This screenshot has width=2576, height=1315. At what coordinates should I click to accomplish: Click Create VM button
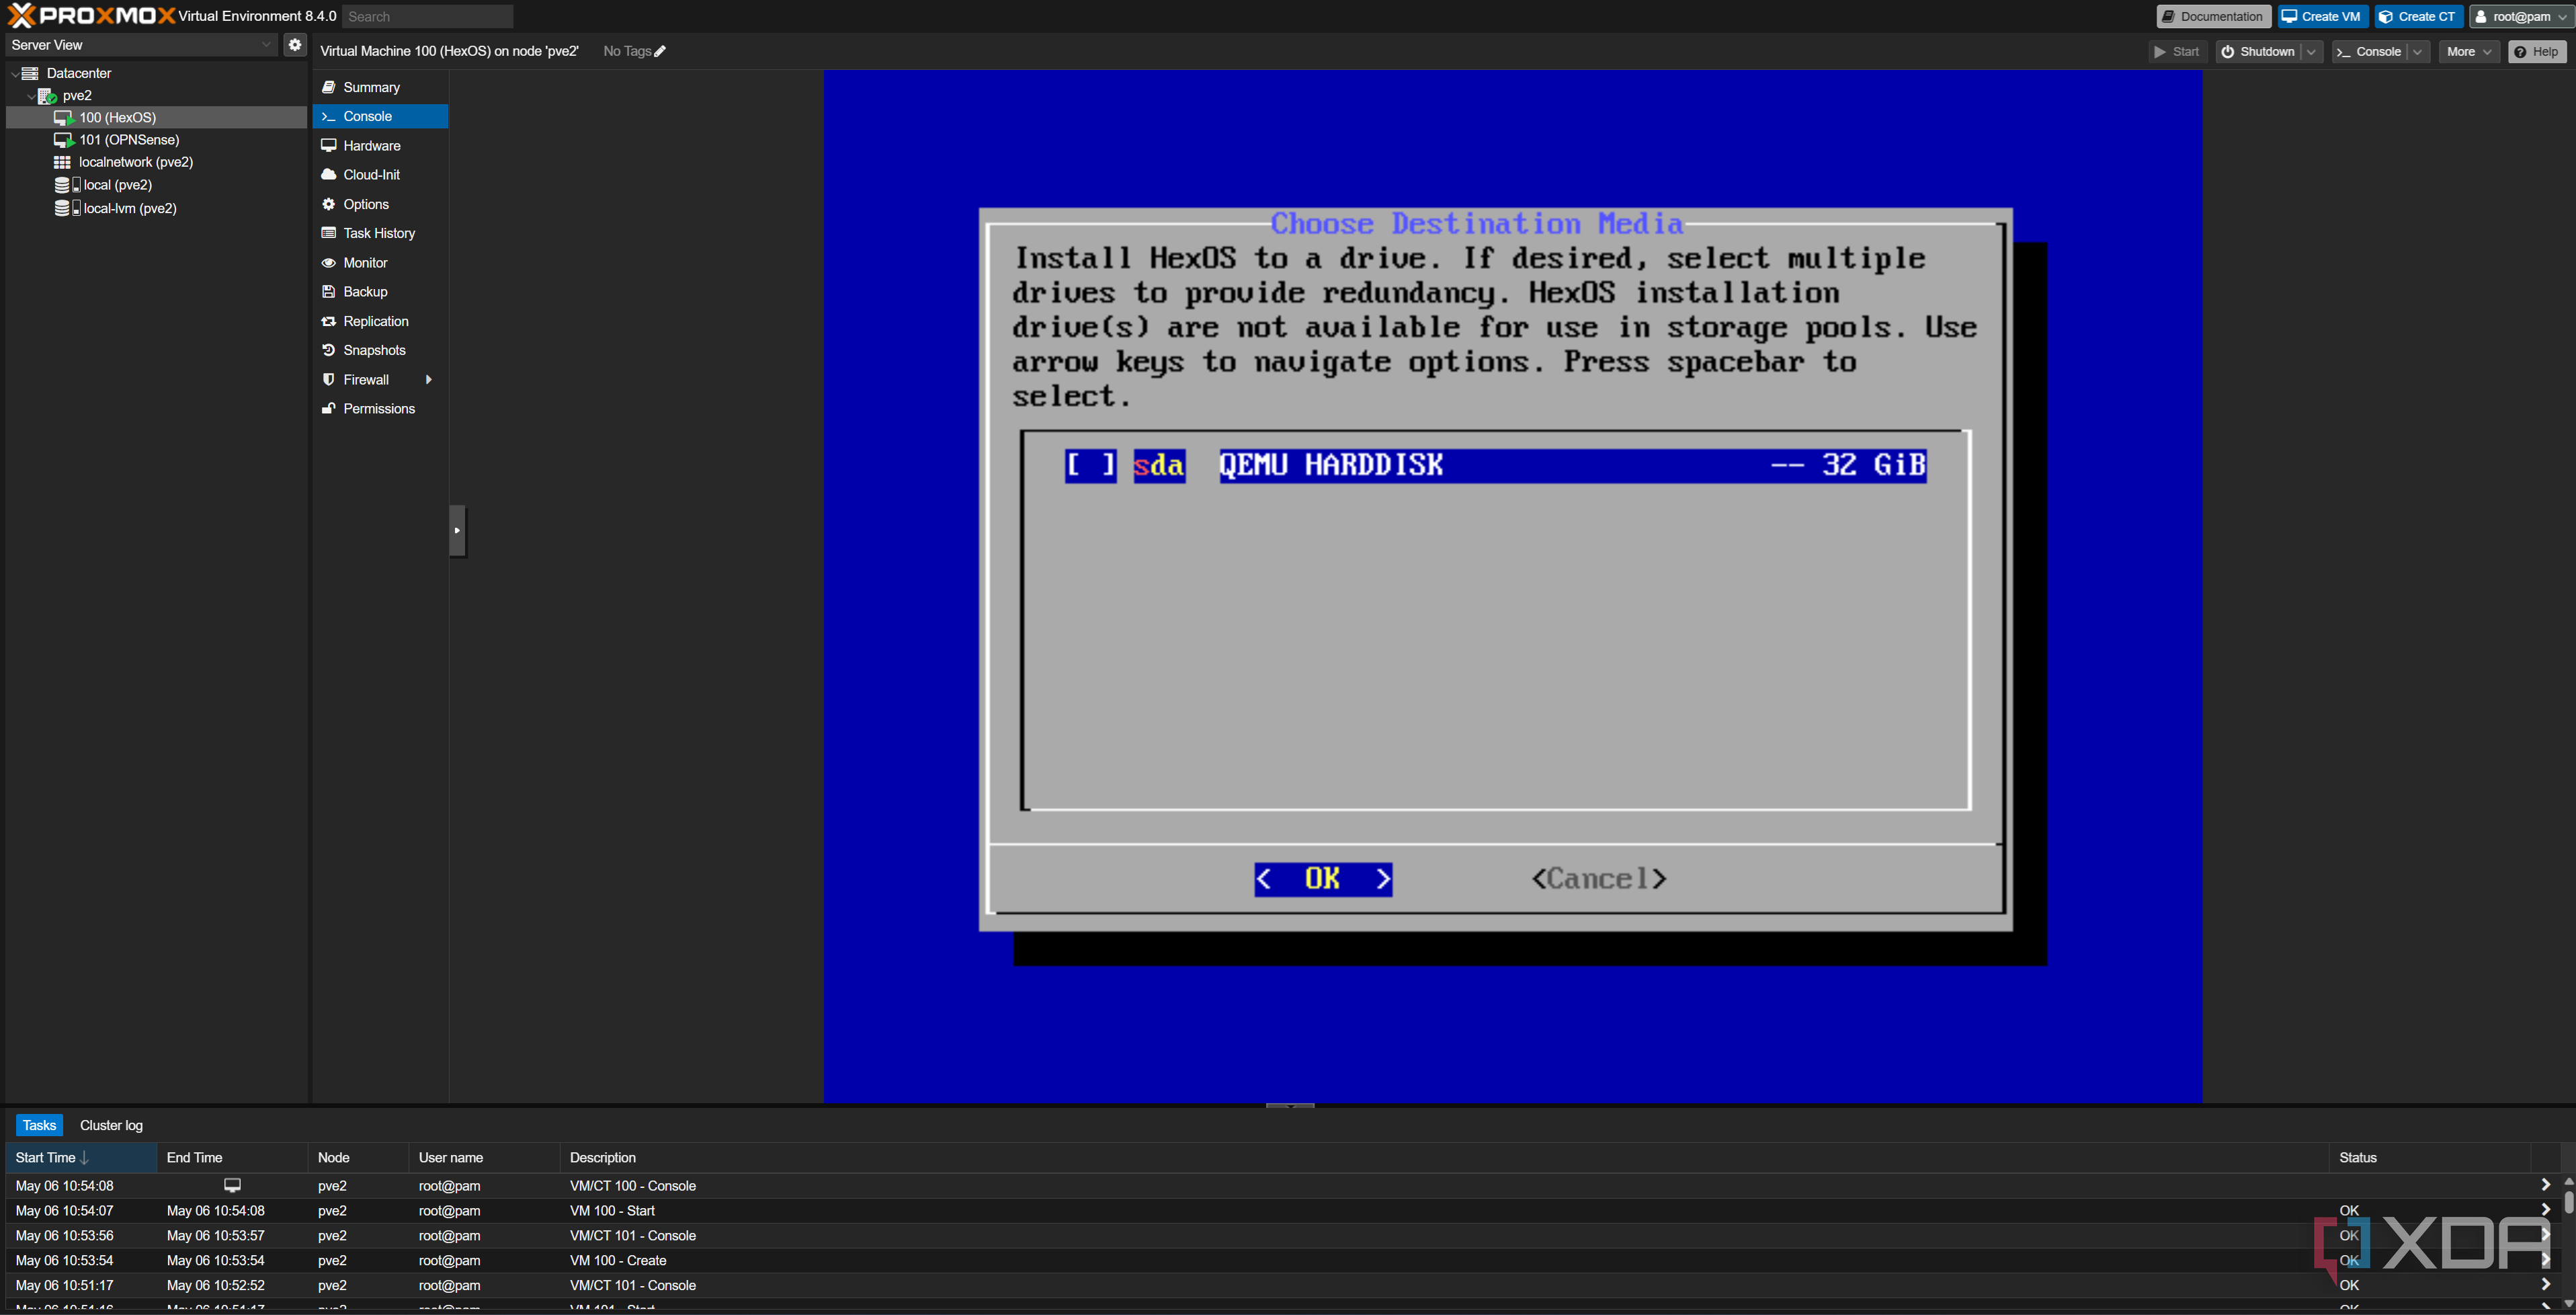pyautogui.click(x=2322, y=17)
